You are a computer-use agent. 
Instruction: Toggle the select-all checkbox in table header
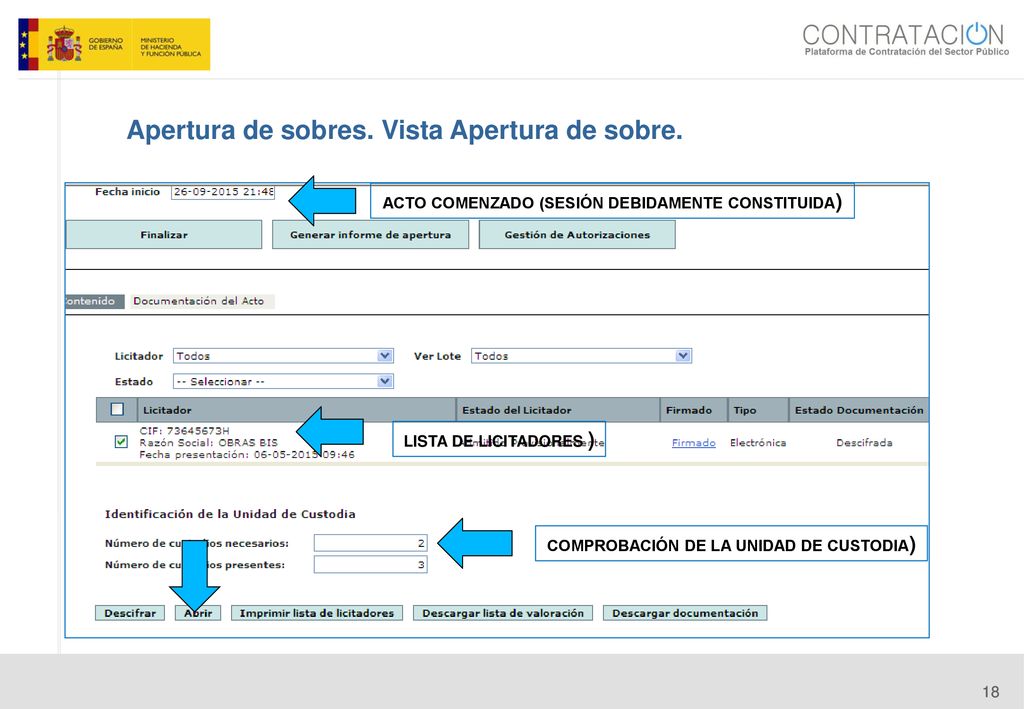pyautogui.click(x=118, y=409)
